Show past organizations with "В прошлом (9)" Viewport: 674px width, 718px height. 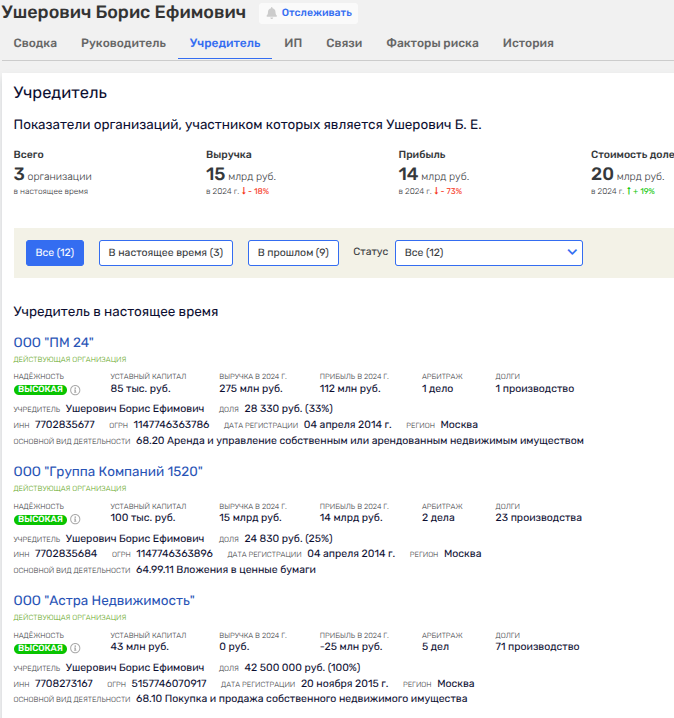(293, 253)
